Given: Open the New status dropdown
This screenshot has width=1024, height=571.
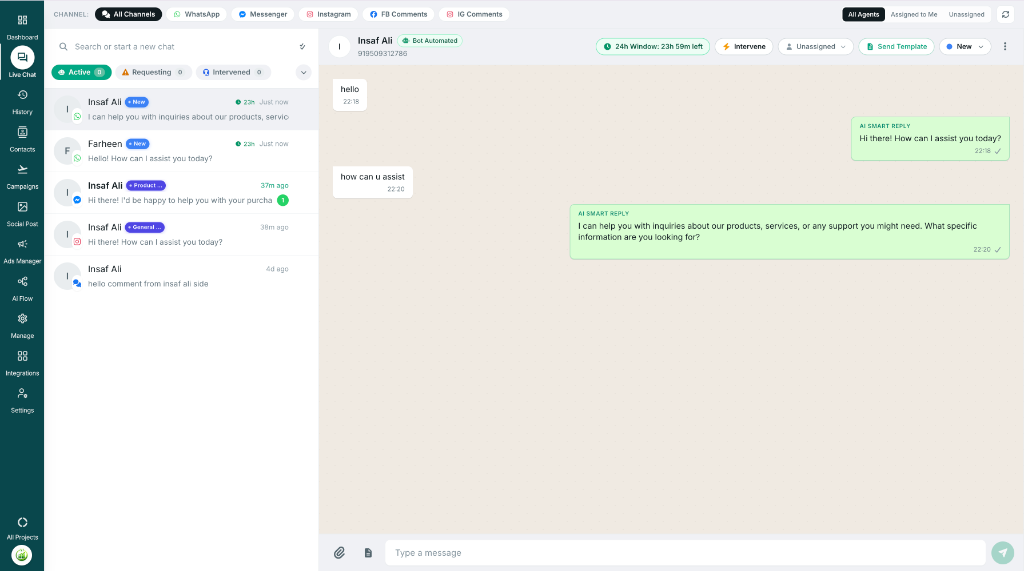Looking at the screenshot, I should tap(965, 46).
